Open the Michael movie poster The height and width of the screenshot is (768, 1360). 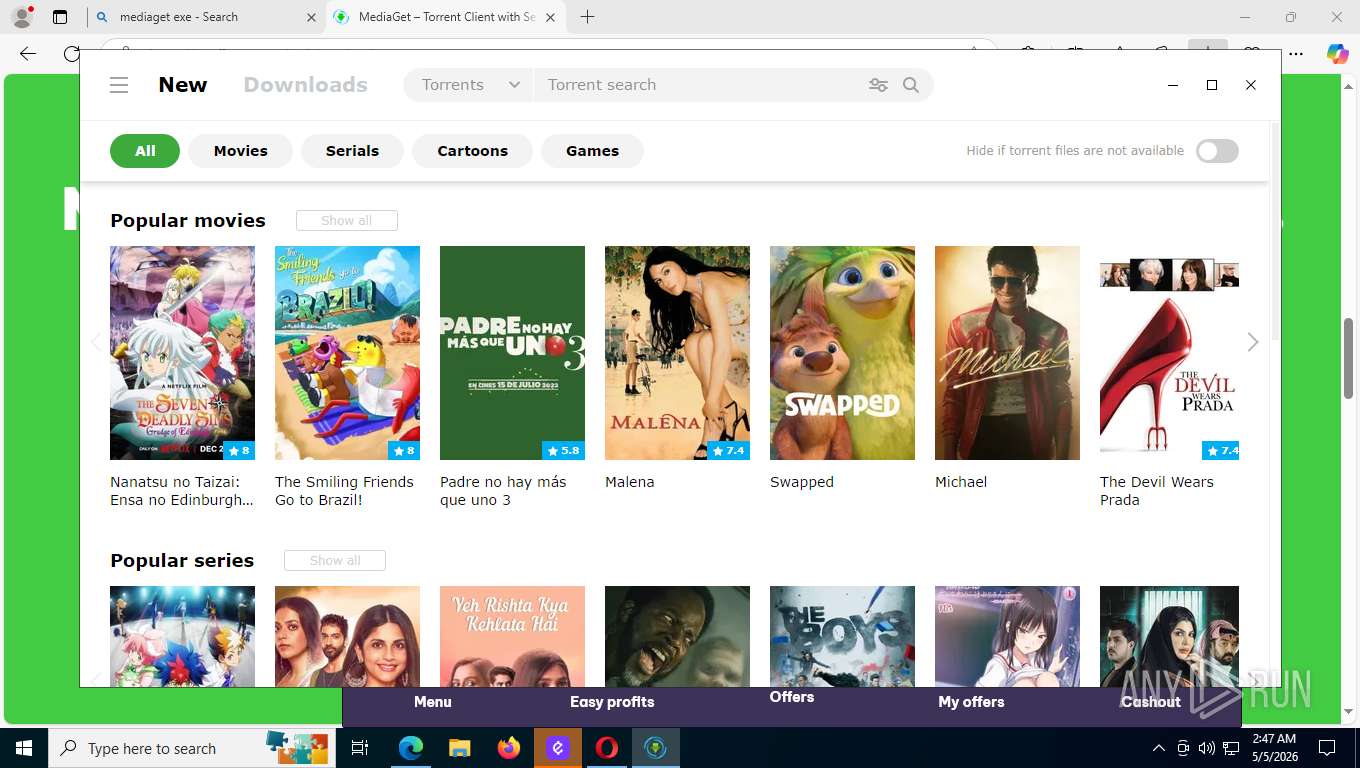pos(1007,353)
